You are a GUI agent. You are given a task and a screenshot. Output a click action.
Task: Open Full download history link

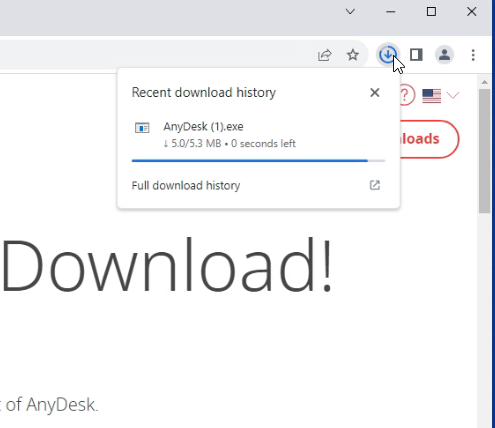click(x=186, y=185)
